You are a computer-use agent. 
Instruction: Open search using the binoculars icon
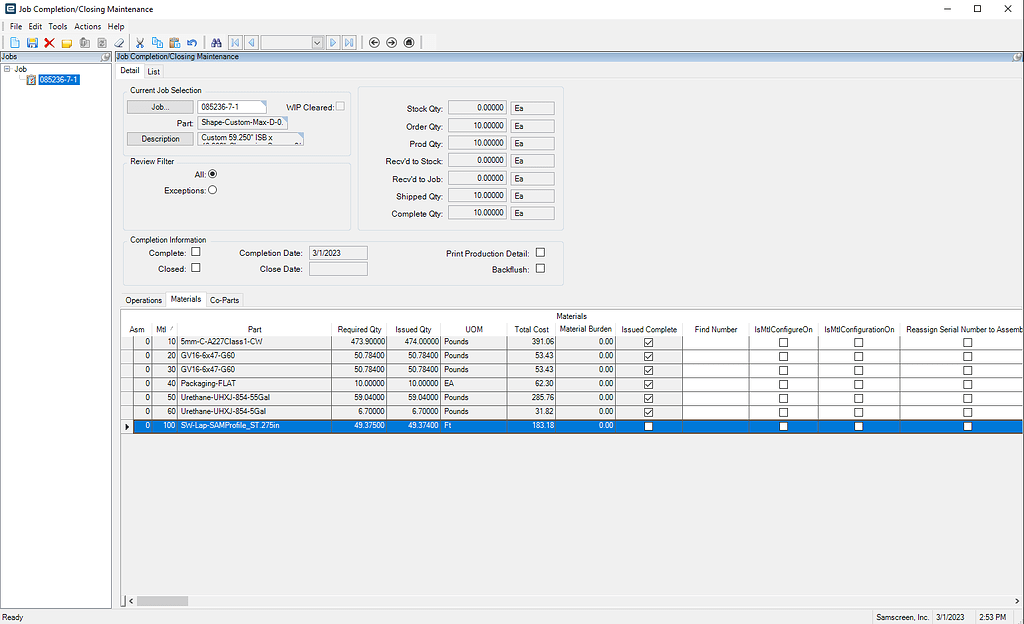pyautogui.click(x=216, y=42)
